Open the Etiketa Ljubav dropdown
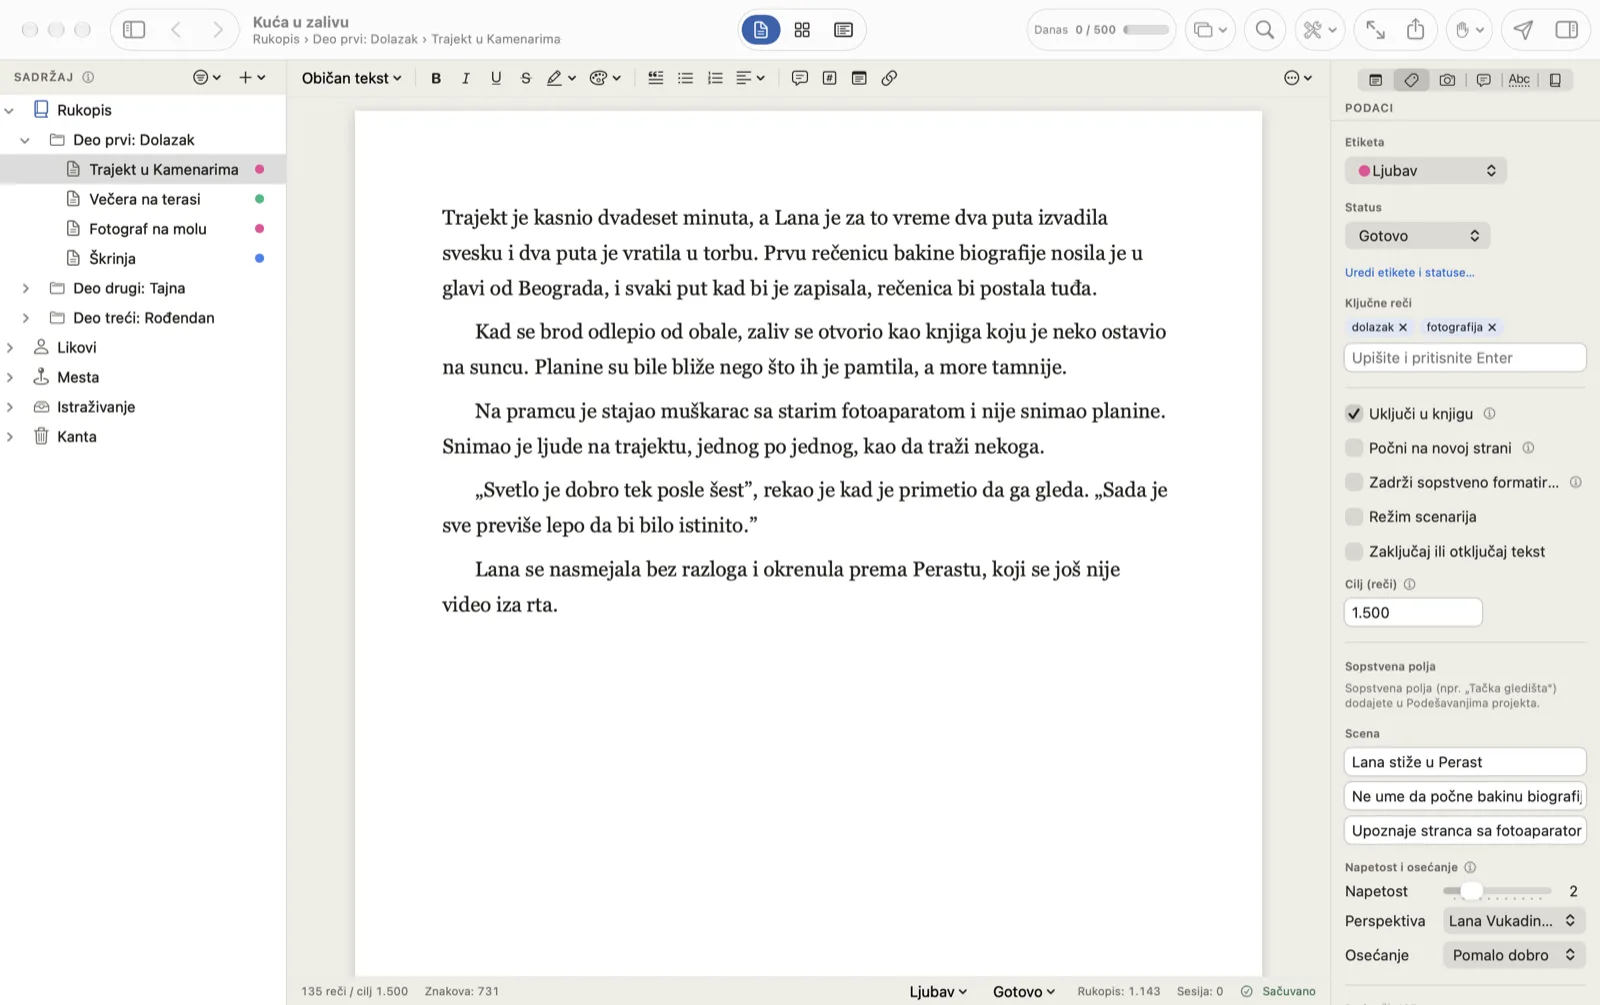Image resolution: width=1600 pixels, height=1005 pixels. point(1425,171)
